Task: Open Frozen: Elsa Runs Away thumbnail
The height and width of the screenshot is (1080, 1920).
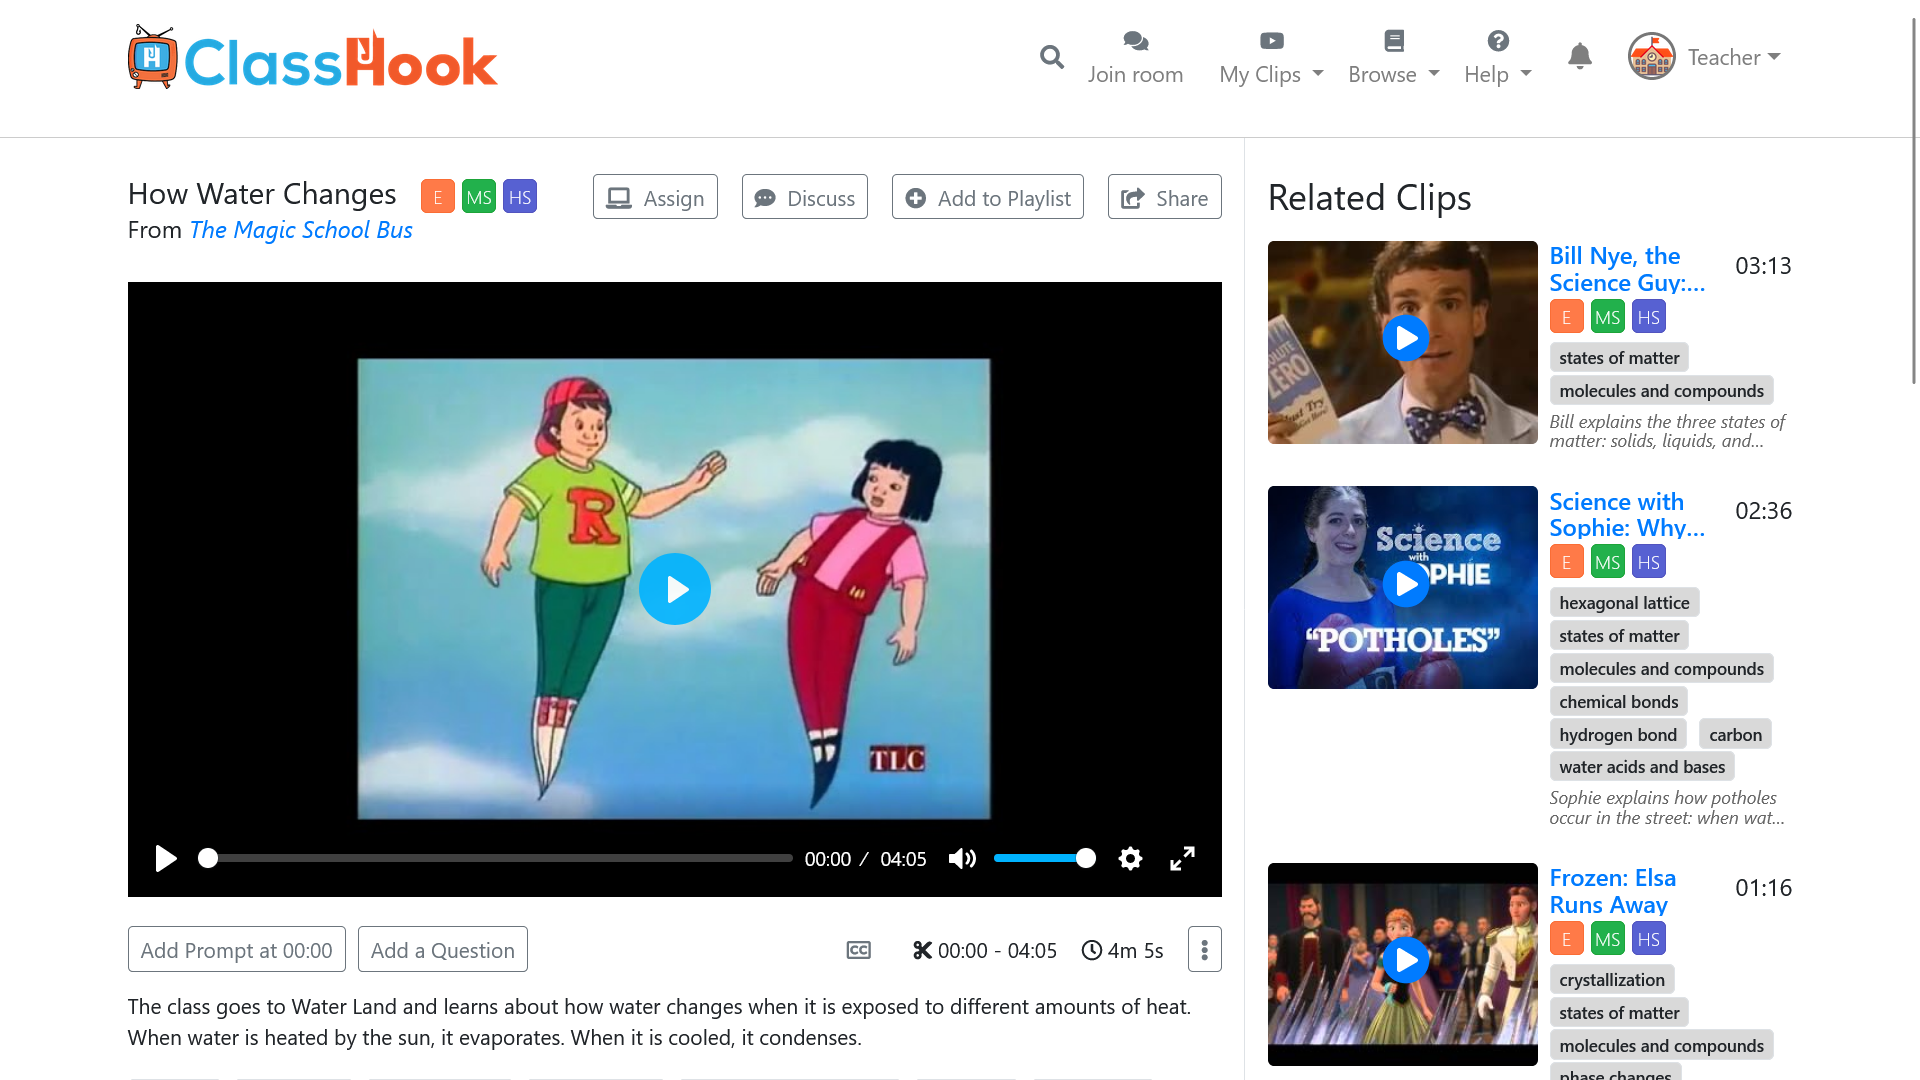Action: click(x=1403, y=964)
